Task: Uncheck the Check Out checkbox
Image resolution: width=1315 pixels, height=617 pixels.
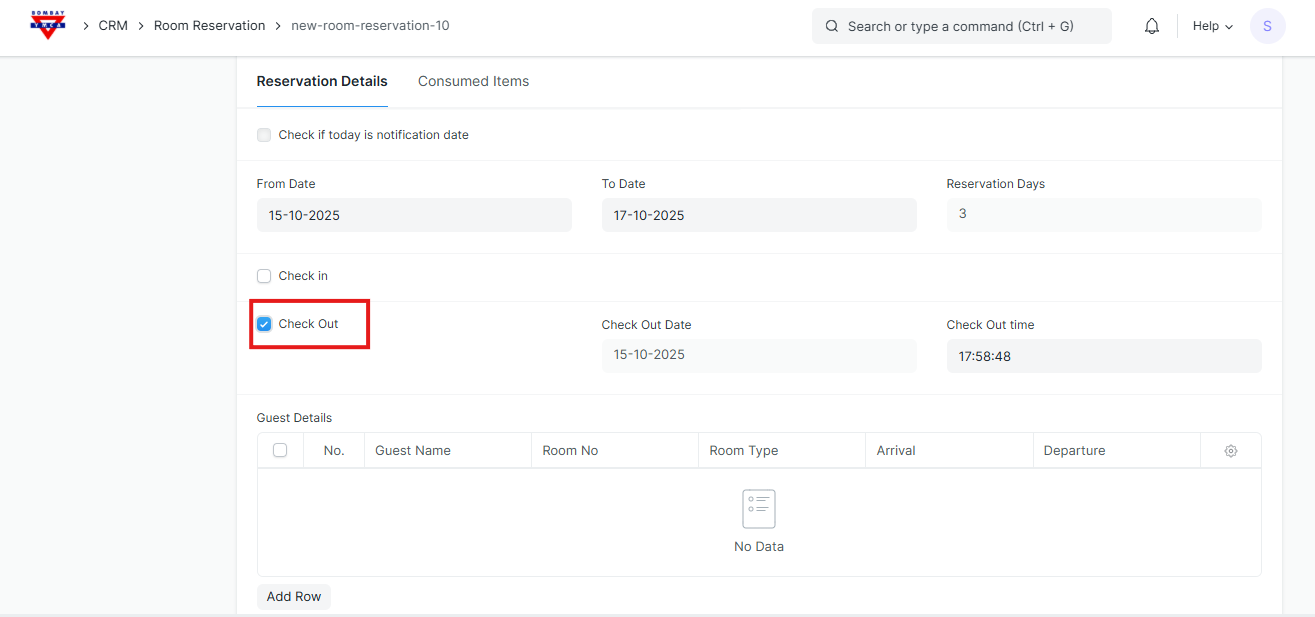Action: 264,324
